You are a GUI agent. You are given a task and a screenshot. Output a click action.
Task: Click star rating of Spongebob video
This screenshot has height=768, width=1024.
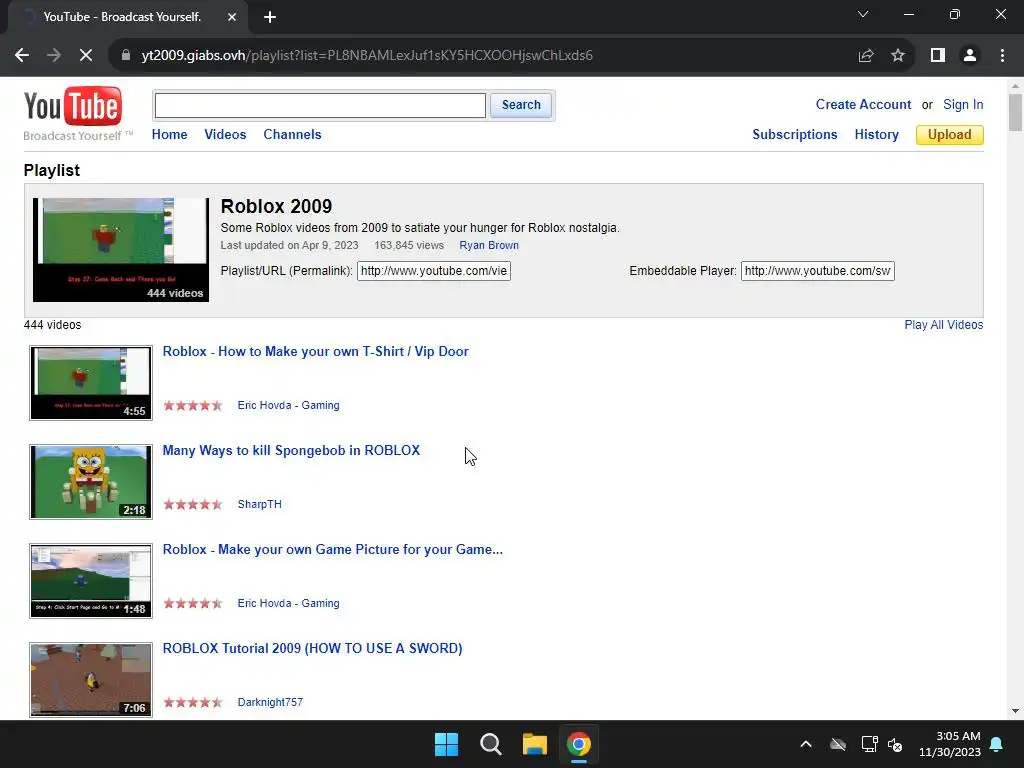(193, 504)
